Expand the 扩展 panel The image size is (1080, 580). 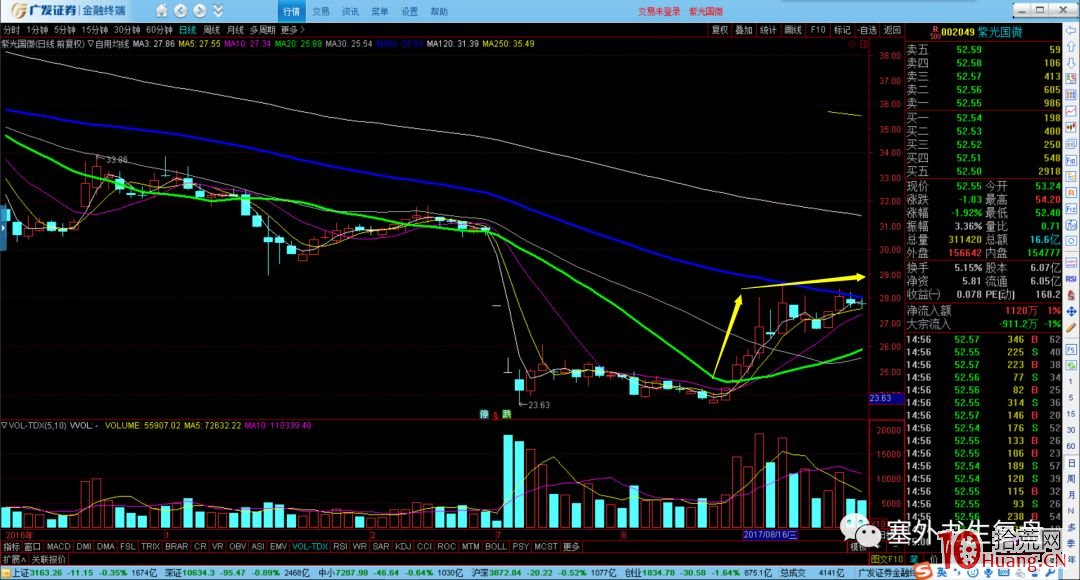tap(14, 559)
